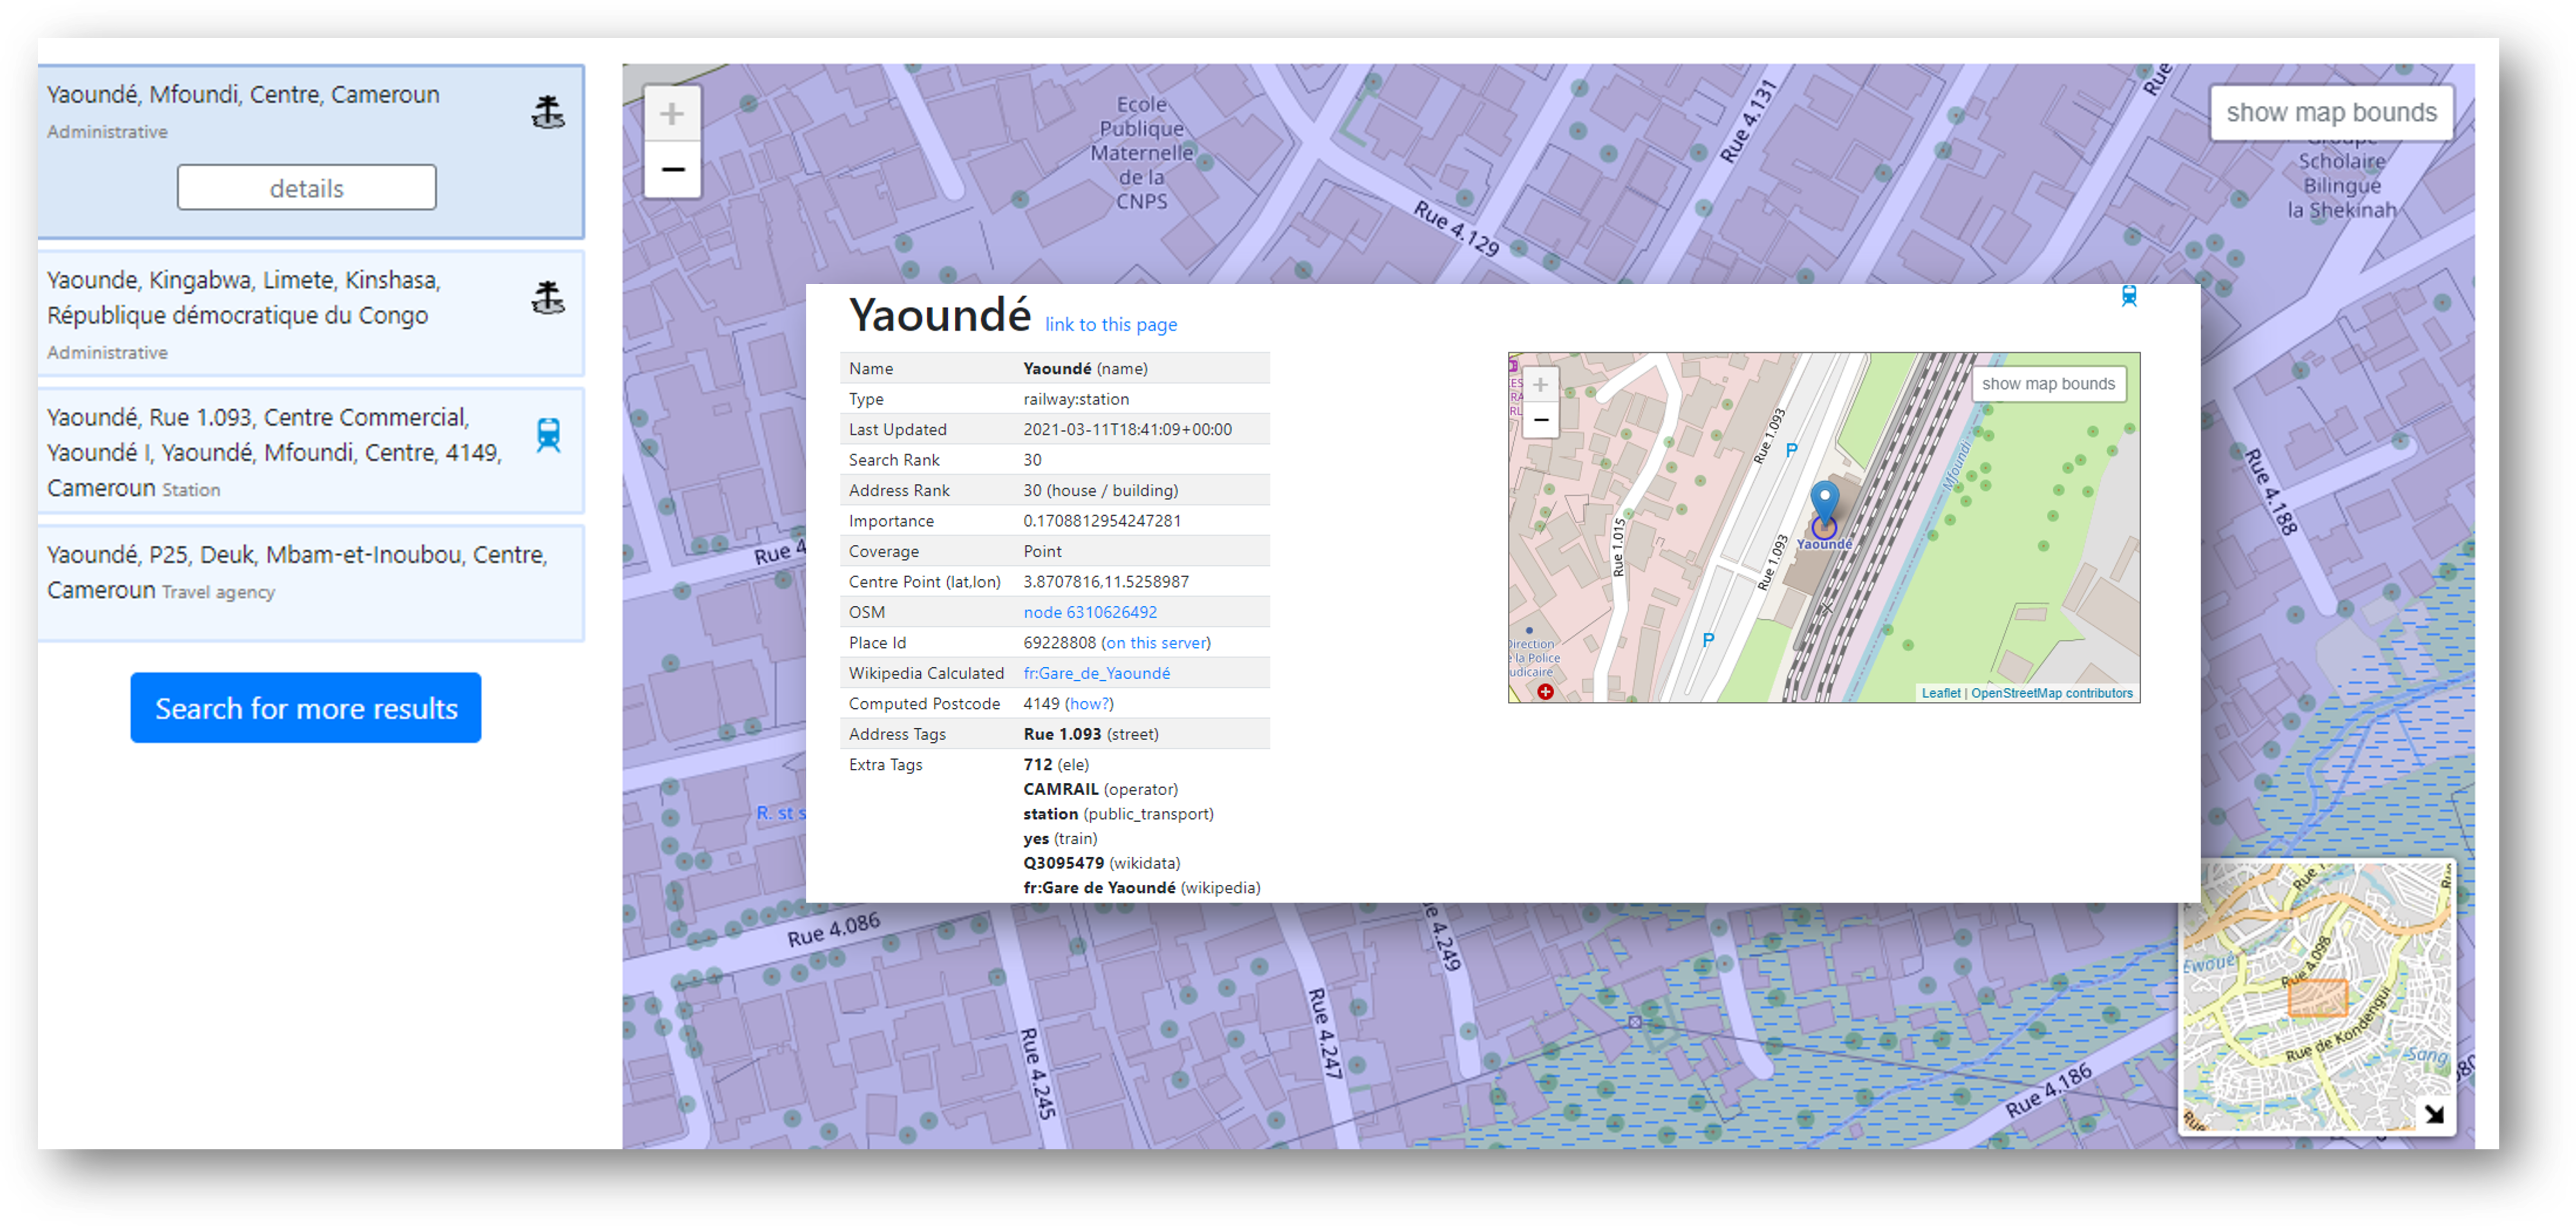Click show map bounds on mini map
The width and height of the screenshot is (2576, 1226).
[x=2048, y=384]
